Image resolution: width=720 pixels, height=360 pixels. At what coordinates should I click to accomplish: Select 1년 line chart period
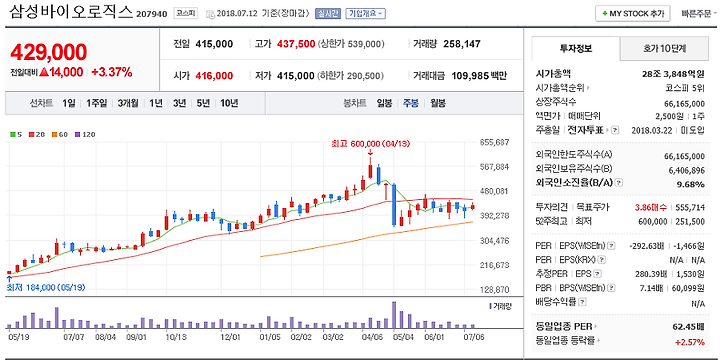click(156, 103)
